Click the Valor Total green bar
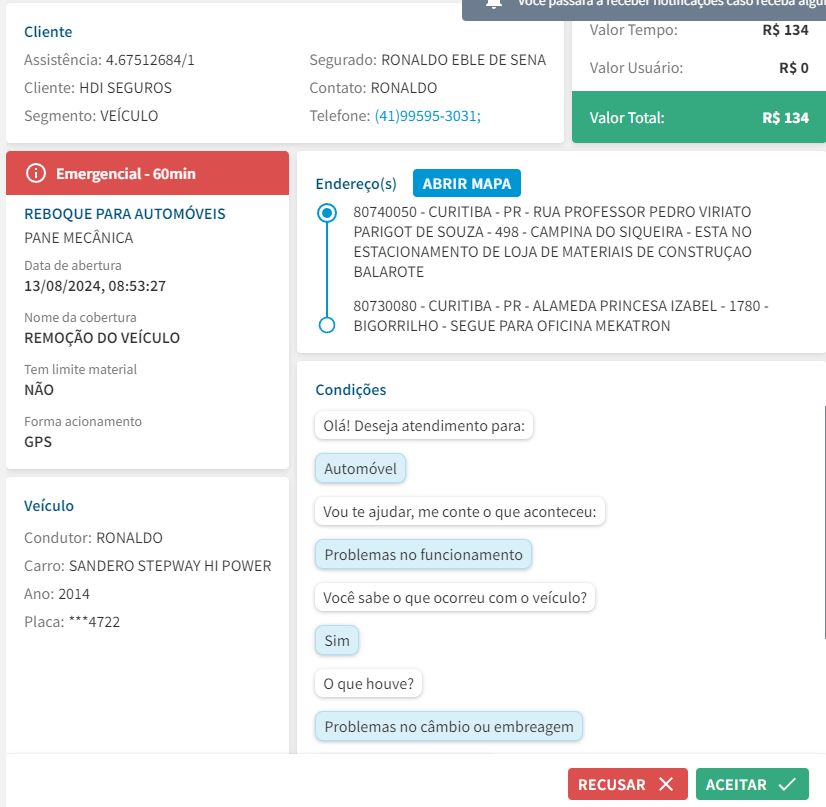The image size is (826, 807). click(x=699, y=117)
